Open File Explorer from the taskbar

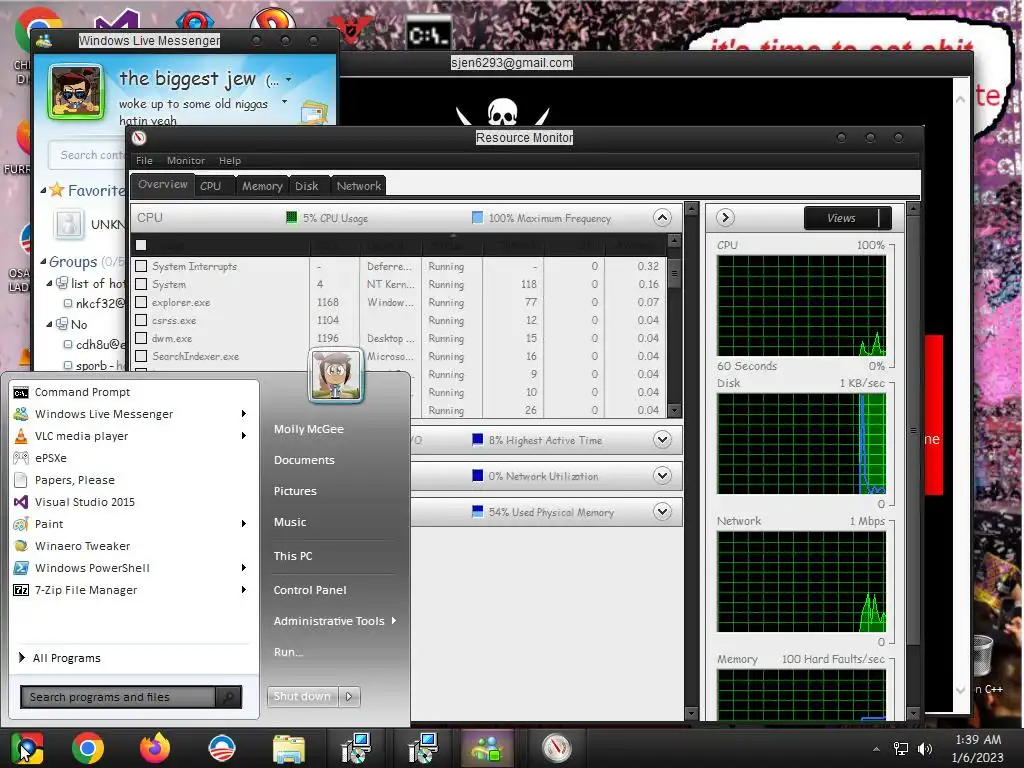(x=289, y=749)
